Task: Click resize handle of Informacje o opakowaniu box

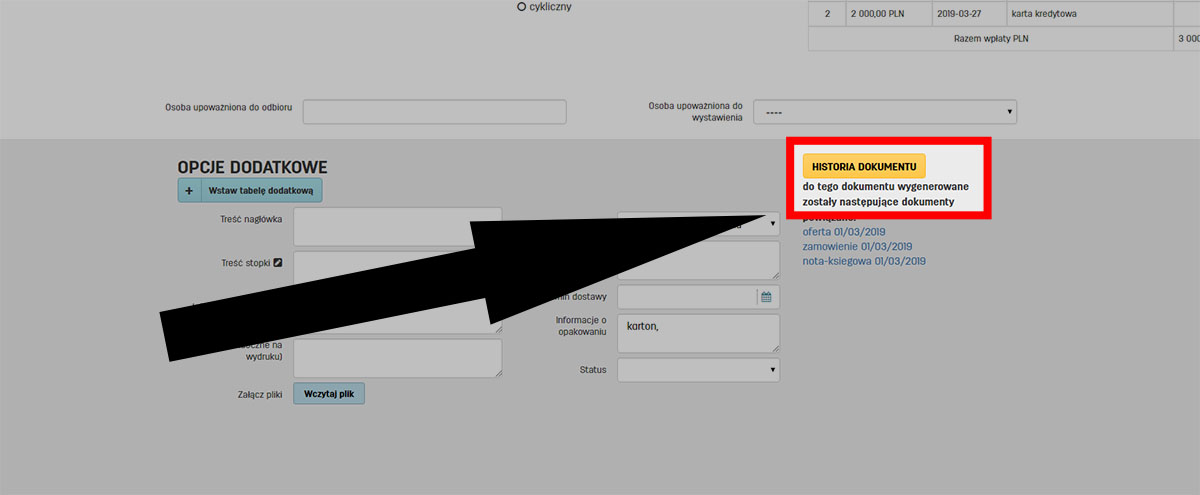Action: pos(774,347)
